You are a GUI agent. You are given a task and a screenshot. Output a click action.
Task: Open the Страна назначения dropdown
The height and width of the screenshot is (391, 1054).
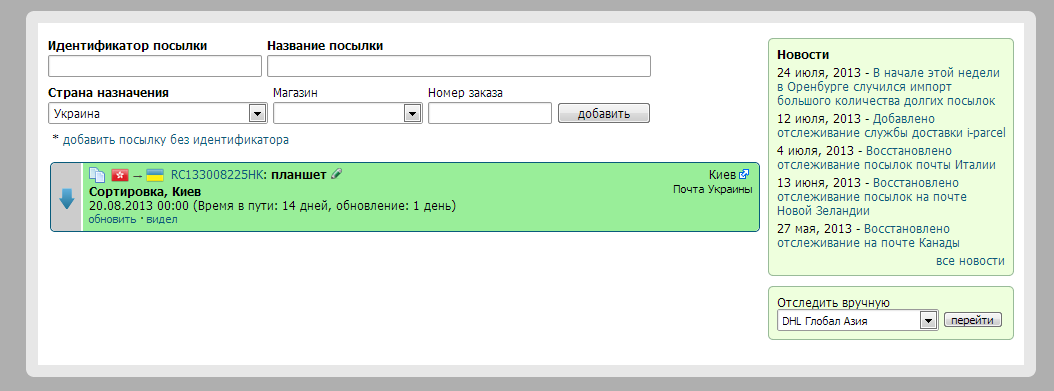(158, 114)
